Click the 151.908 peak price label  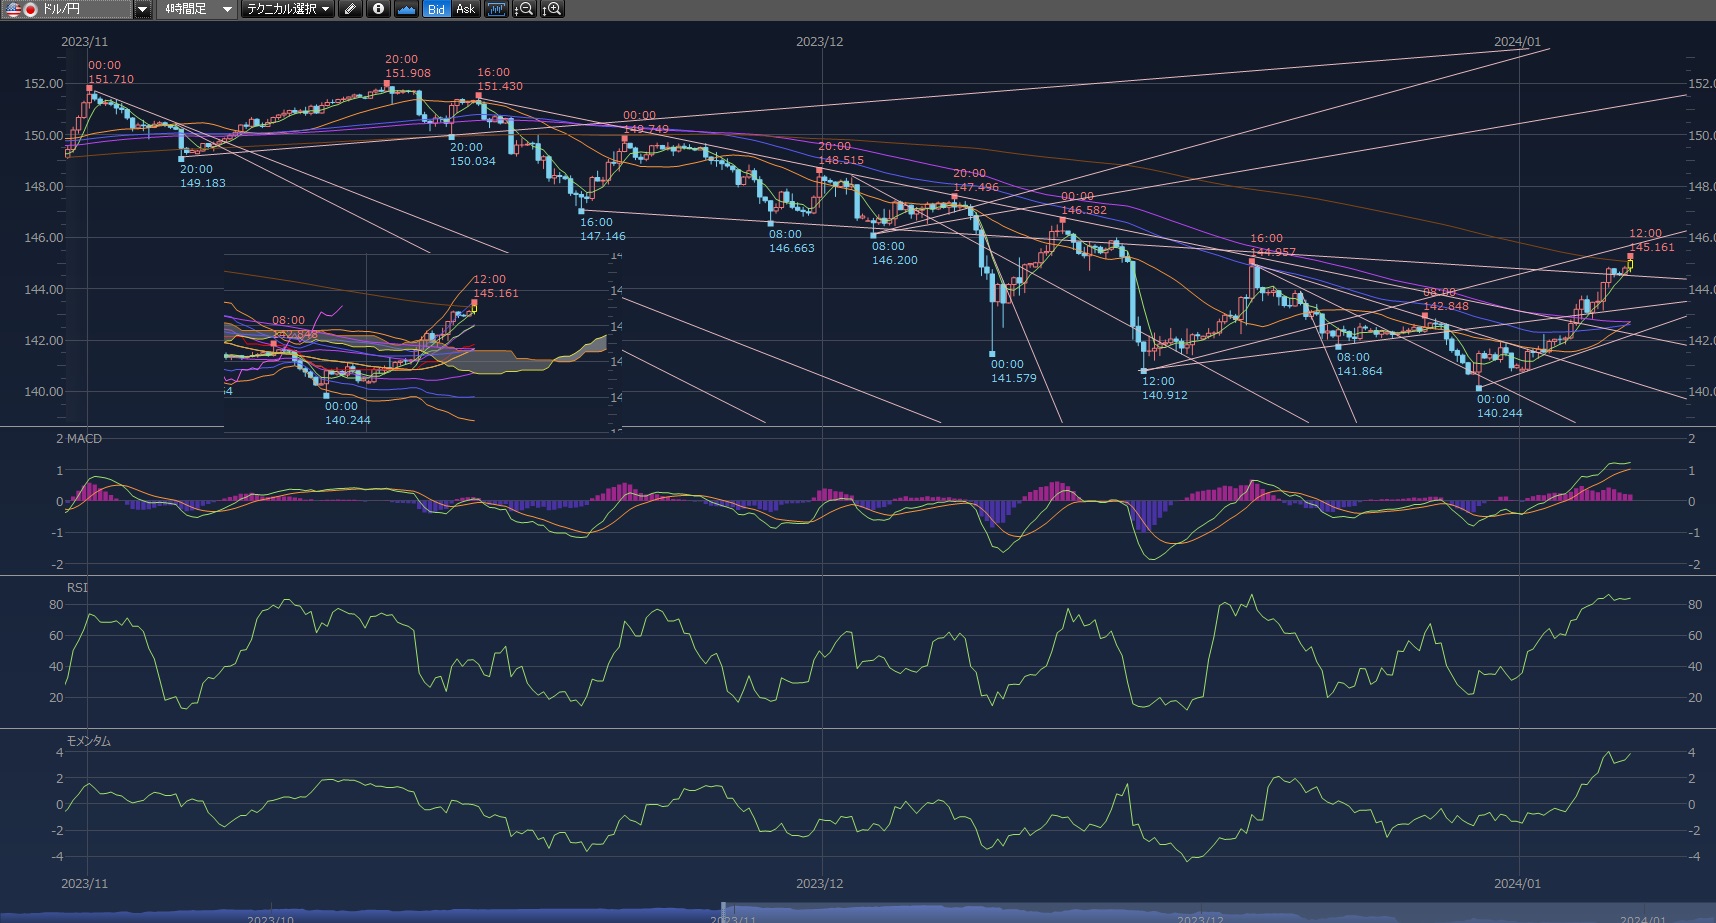(408, 73)
